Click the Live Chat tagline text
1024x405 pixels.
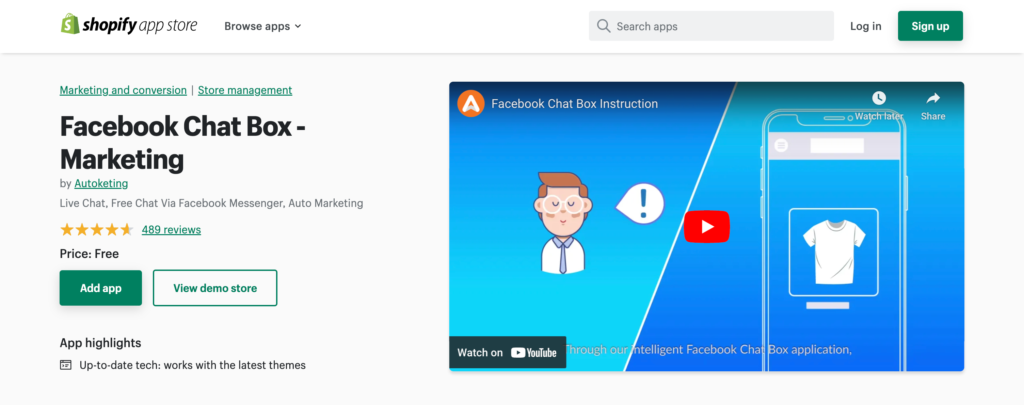point(212,203)
